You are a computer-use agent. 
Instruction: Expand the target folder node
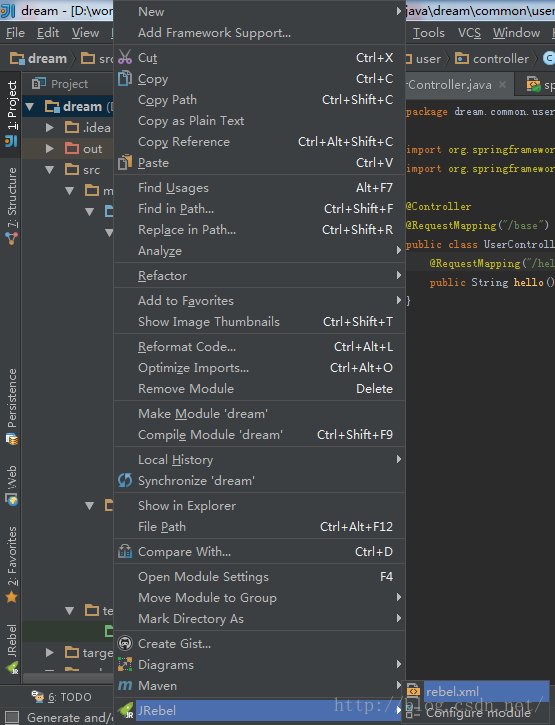pyautogui.click(x=49, y=652)
